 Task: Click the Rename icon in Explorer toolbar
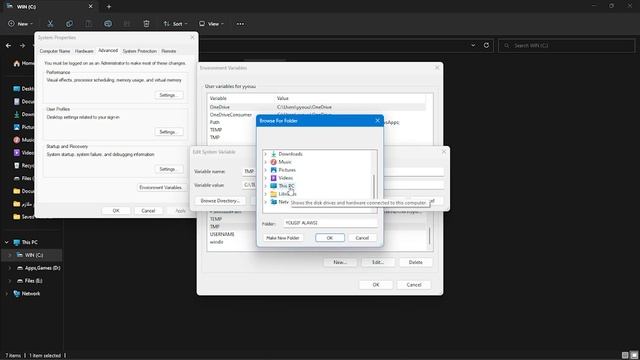(108, 24)
